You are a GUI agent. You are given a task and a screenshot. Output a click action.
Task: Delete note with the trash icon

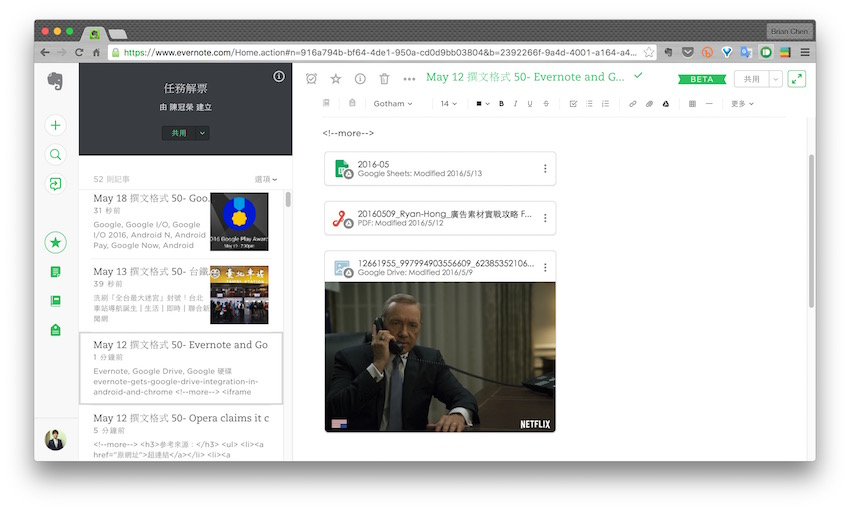pos(384,79)
